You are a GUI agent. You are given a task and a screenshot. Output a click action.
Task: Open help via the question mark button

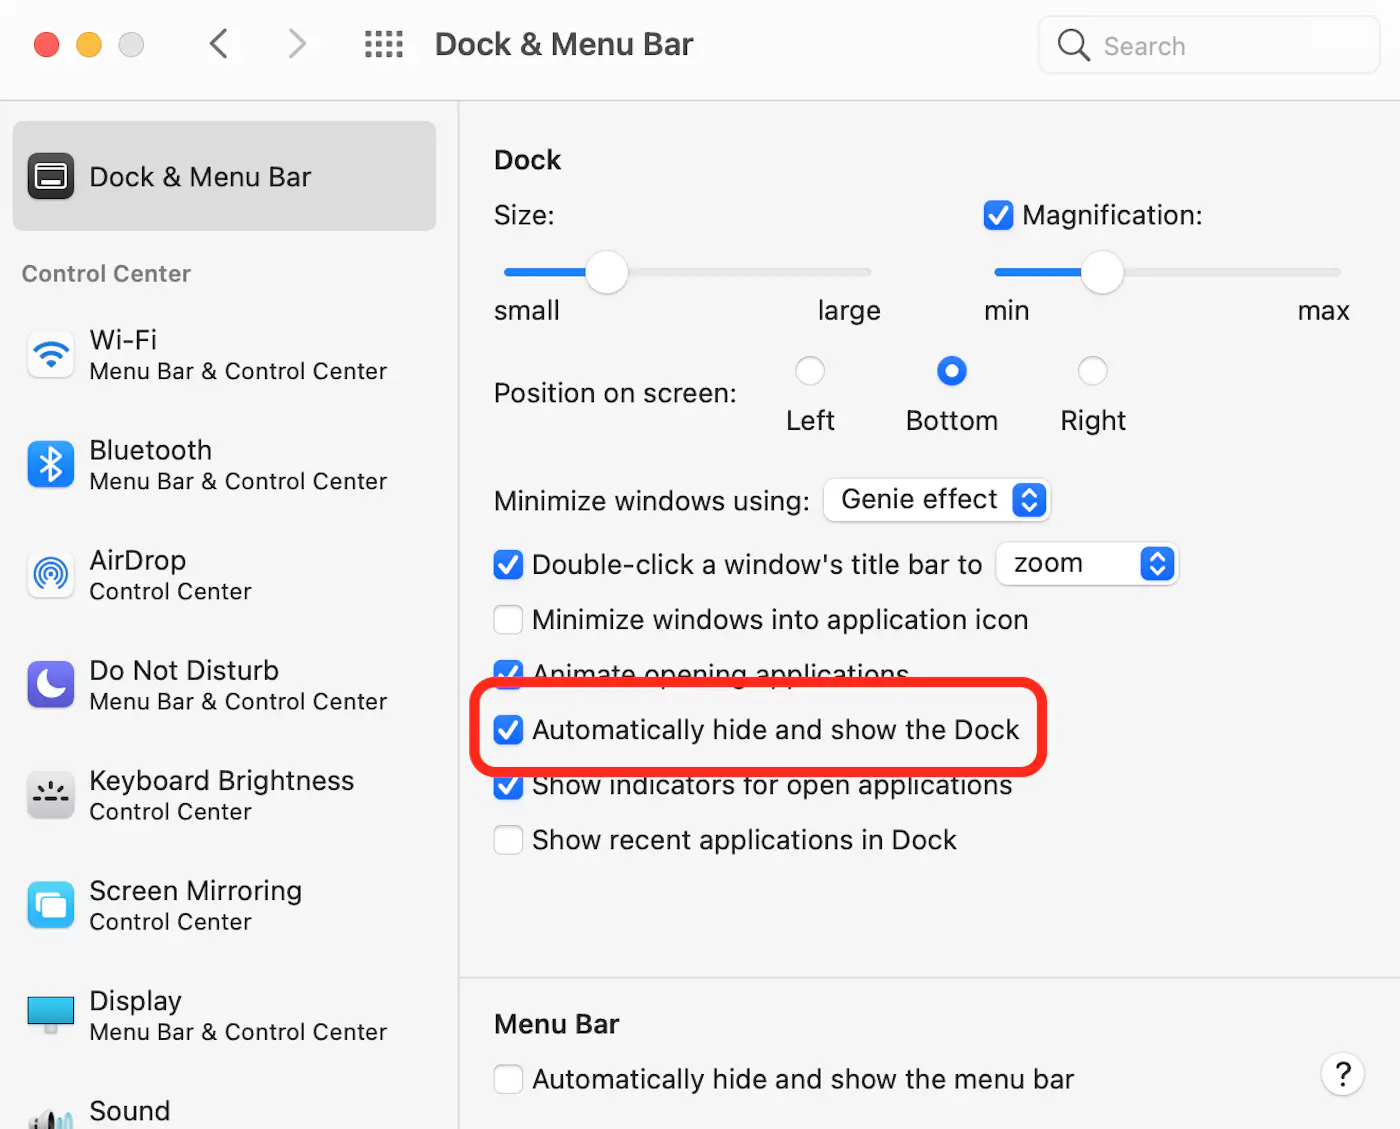tap(1342, 1074)
